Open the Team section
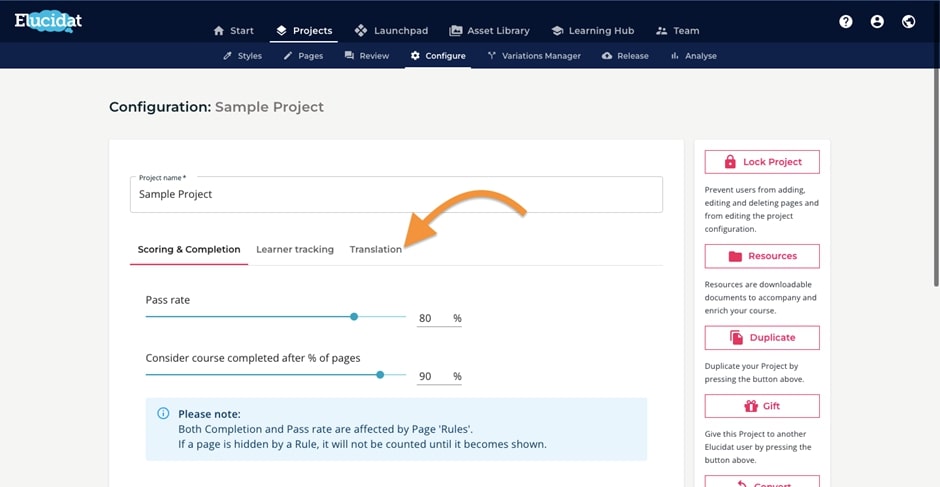The image size is (940, 487). pos(677,31)
